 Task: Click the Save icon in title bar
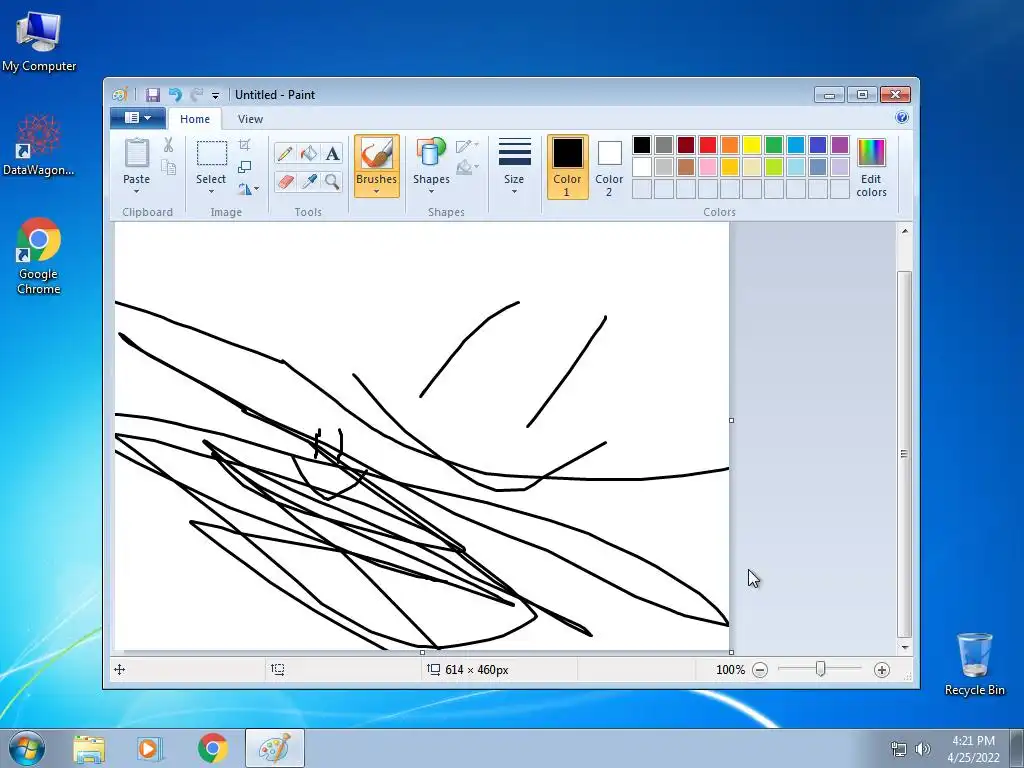click(153, 95)
